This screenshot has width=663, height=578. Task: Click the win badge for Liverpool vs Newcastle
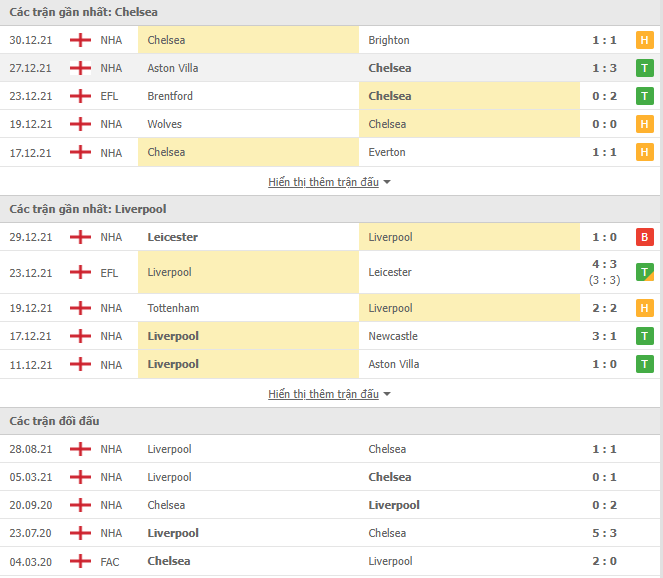pyautogui.click(x=644, y=336)
